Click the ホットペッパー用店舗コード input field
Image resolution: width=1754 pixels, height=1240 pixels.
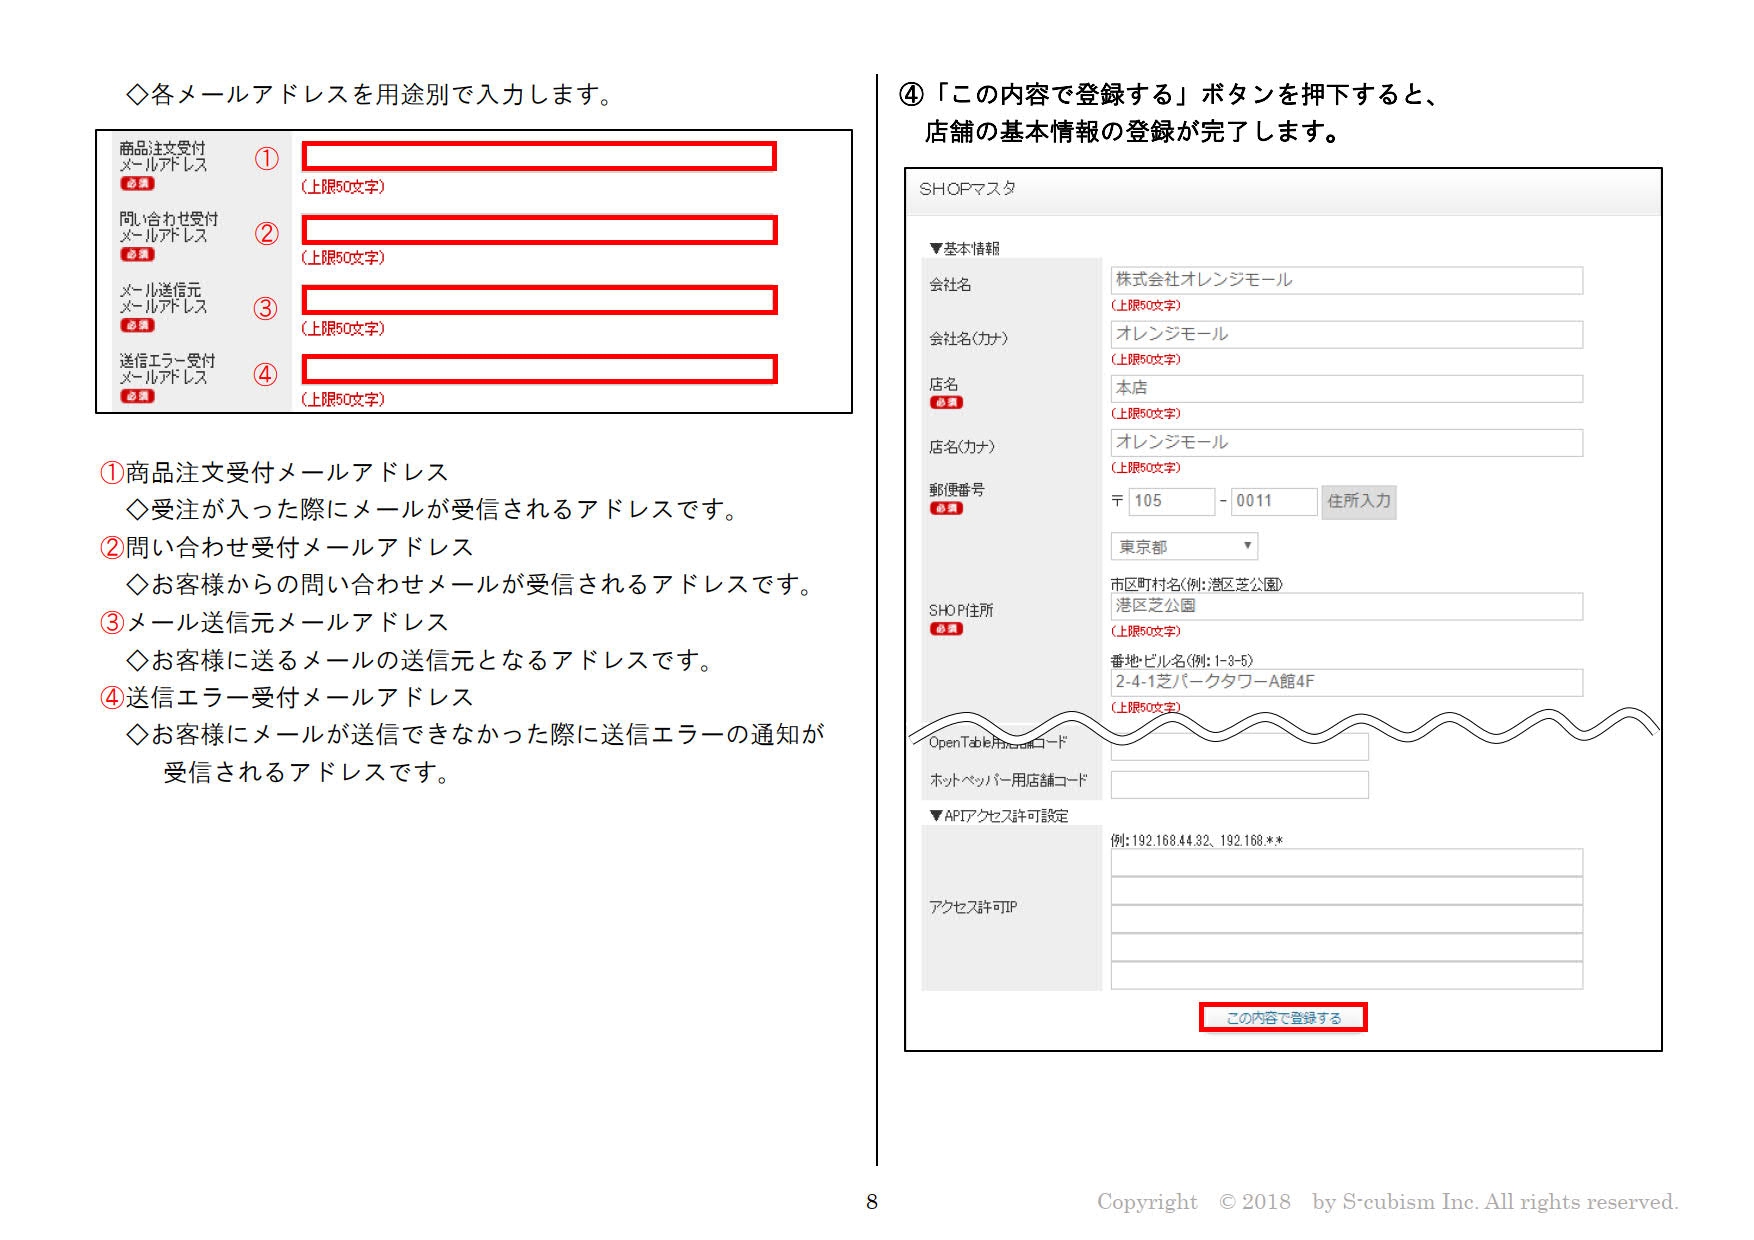[x=1239, y=785]
